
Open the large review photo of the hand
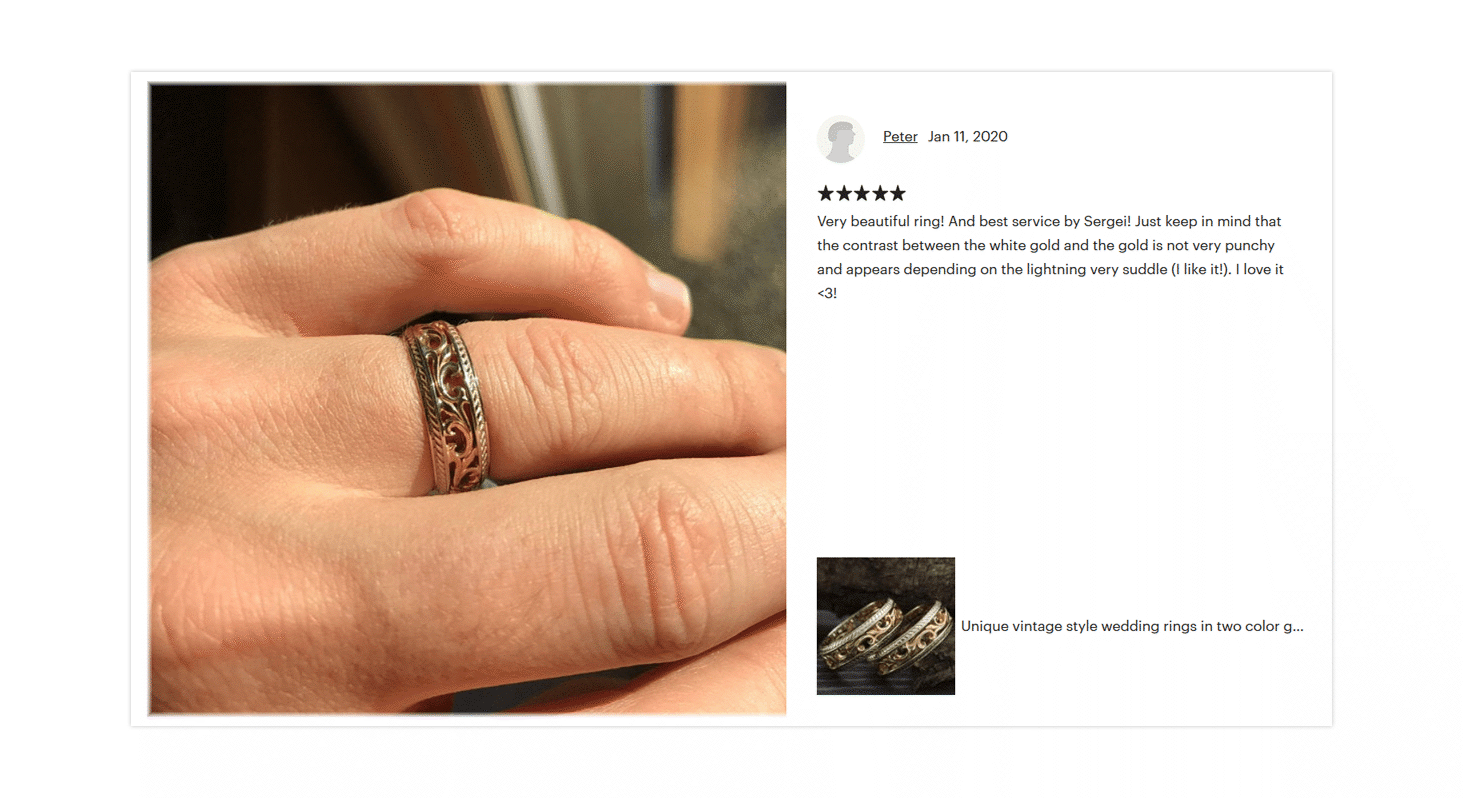[x=467, y=399]
